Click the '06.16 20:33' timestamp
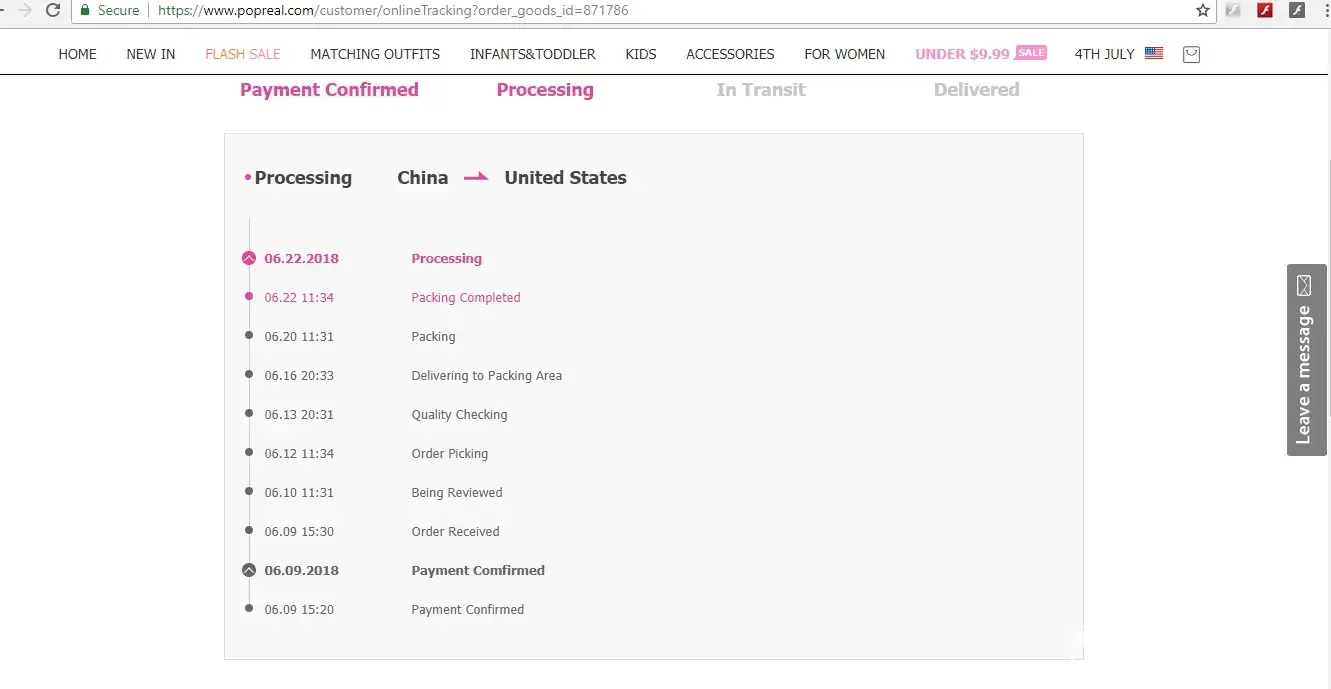 tap(299, 375)
